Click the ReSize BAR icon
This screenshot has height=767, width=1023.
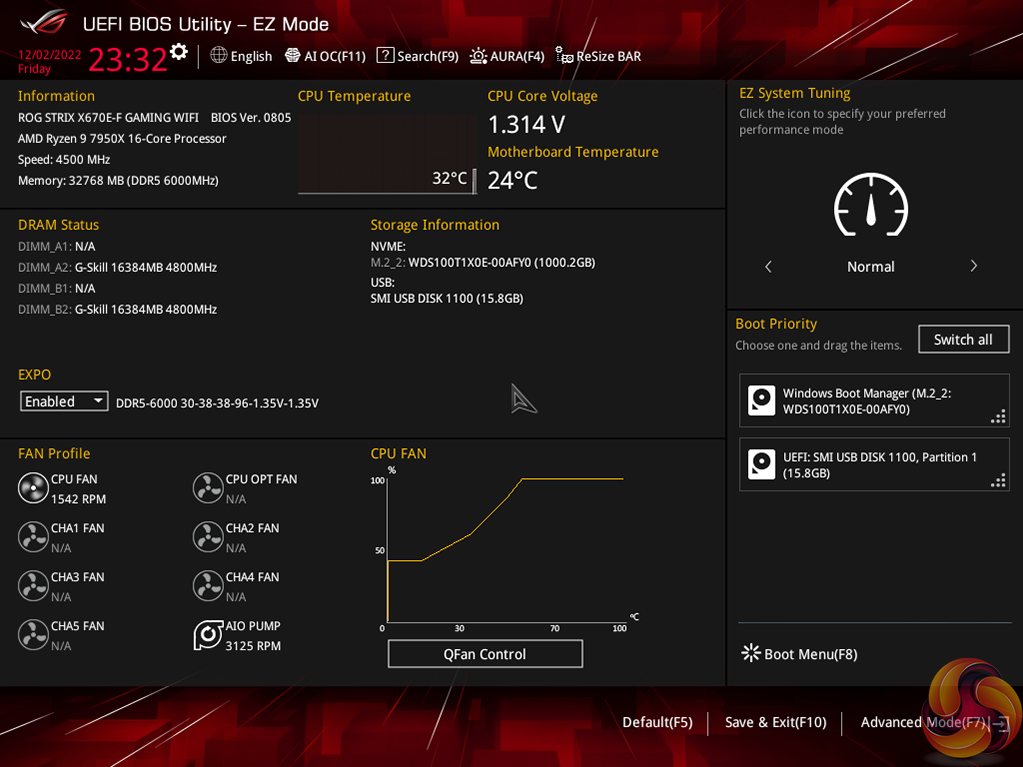click(564, 55)
